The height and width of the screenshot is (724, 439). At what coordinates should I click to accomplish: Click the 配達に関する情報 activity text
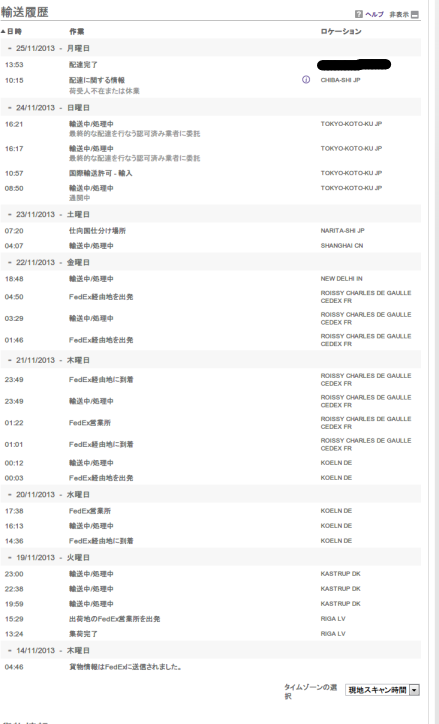point(97,80)
